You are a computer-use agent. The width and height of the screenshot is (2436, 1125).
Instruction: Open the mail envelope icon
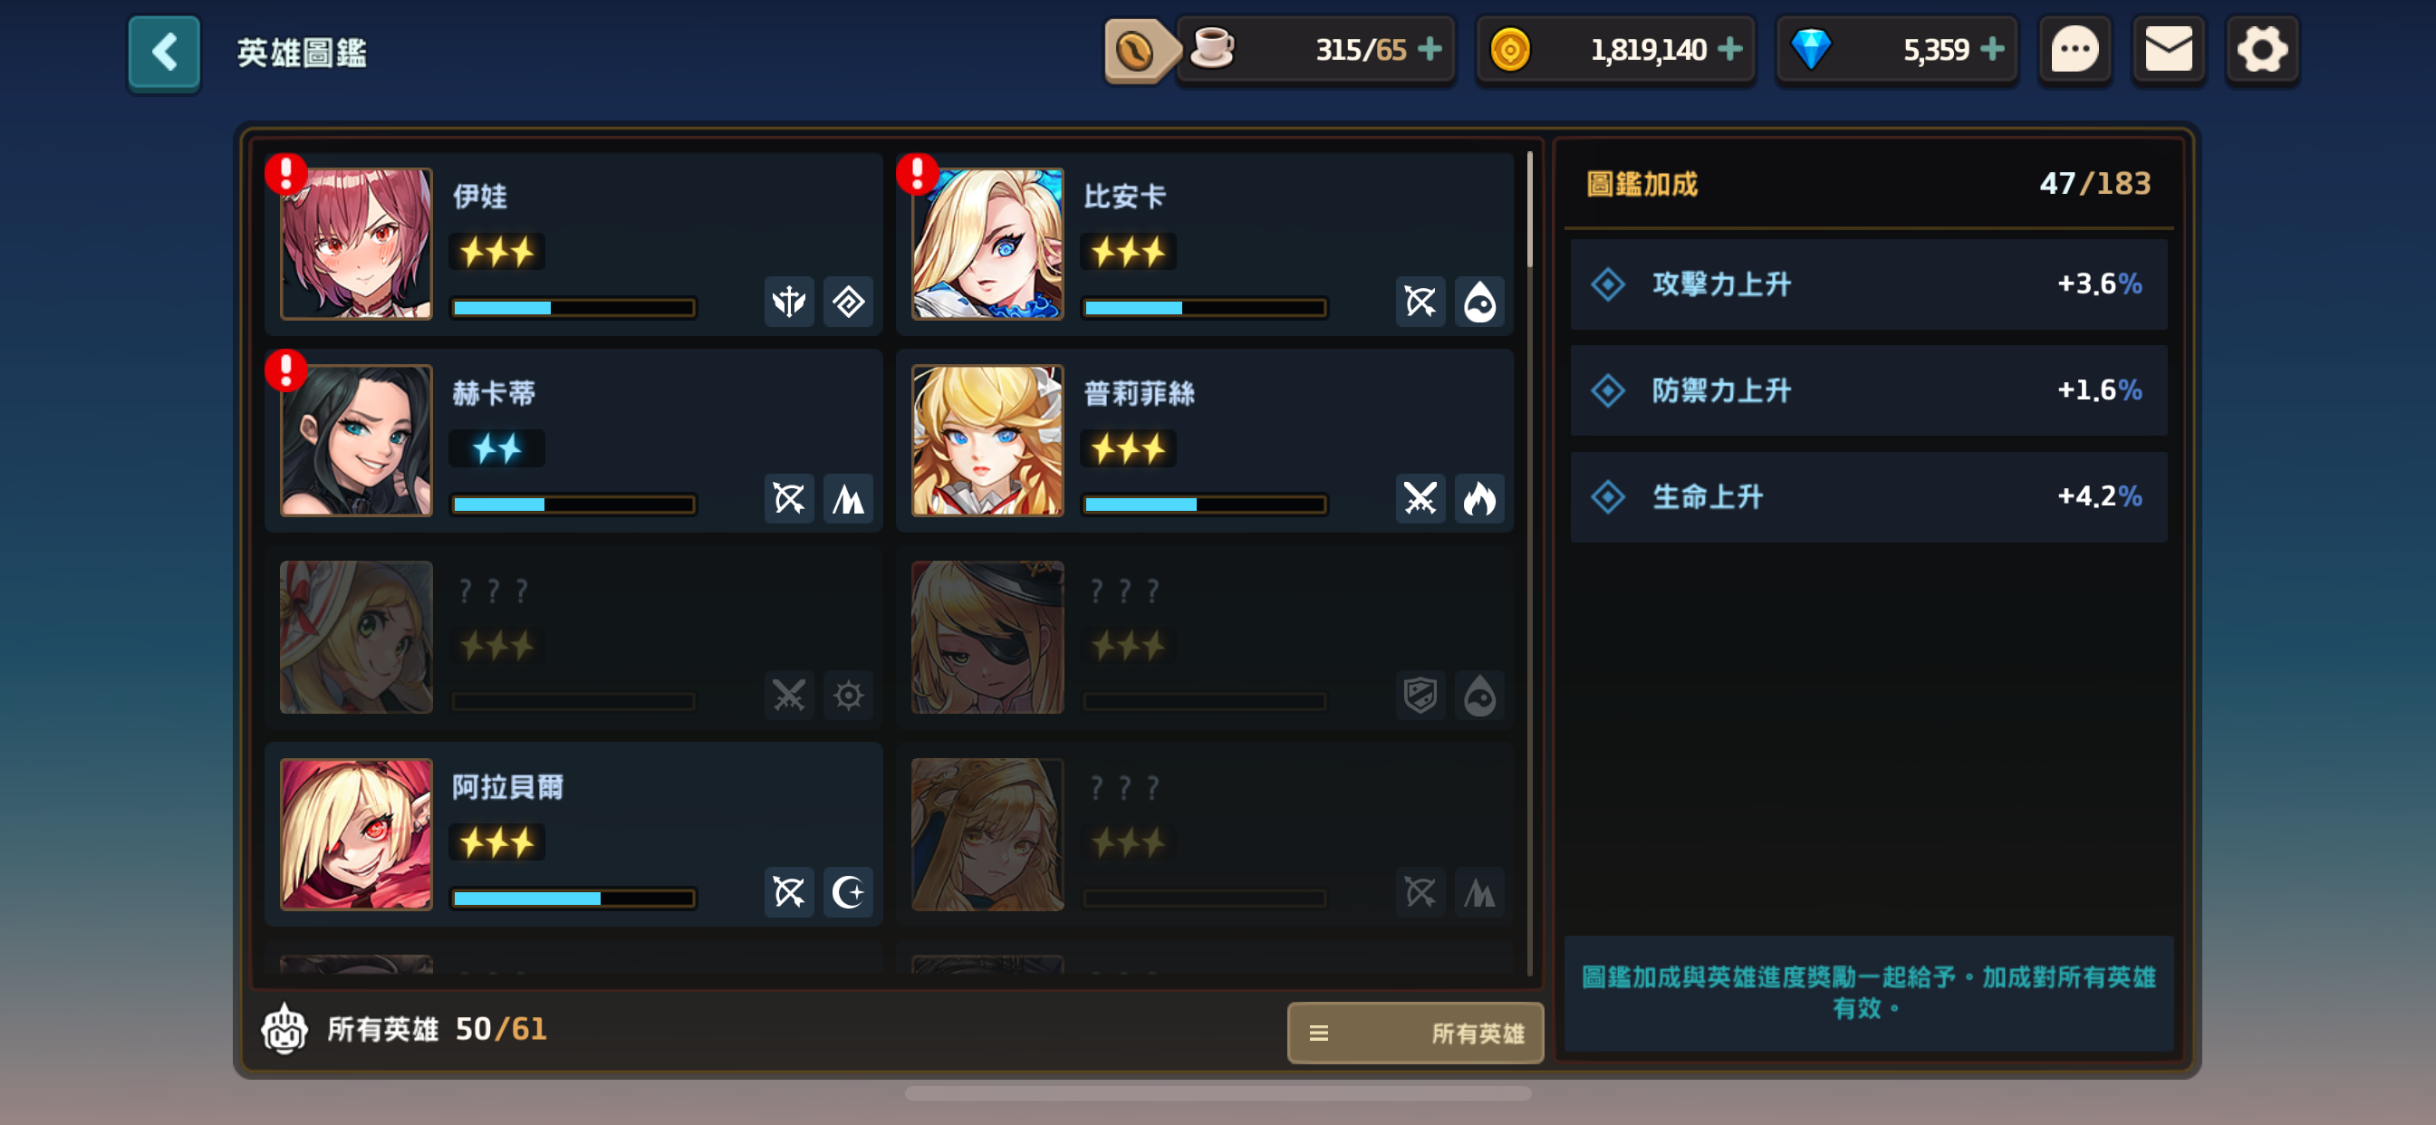[2168, 50]
